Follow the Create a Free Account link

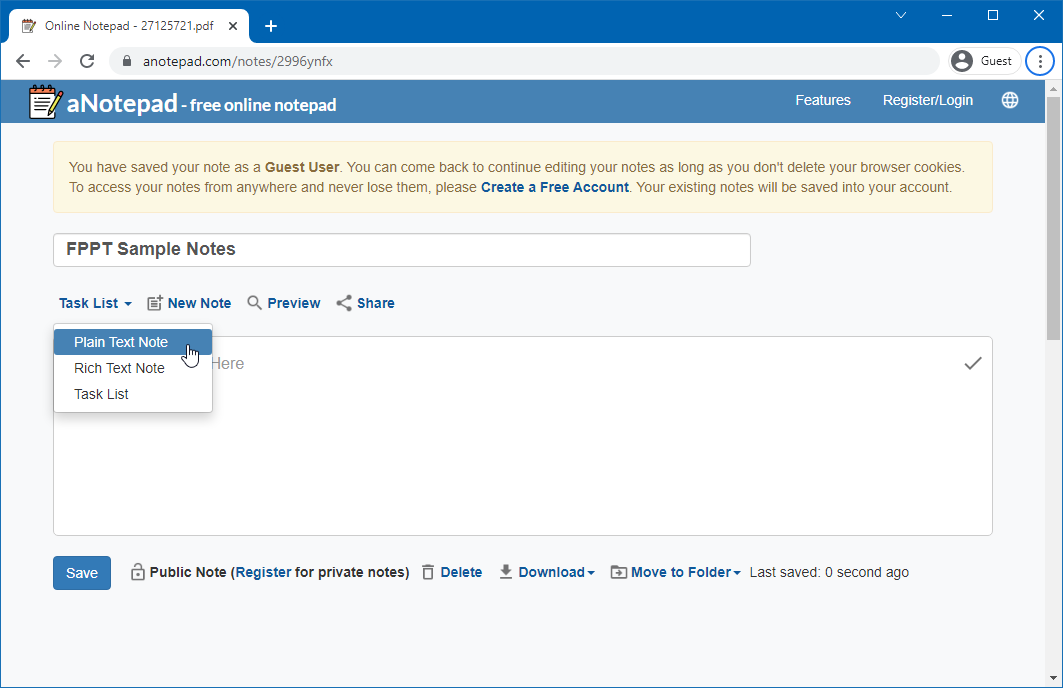click(554, 187)
